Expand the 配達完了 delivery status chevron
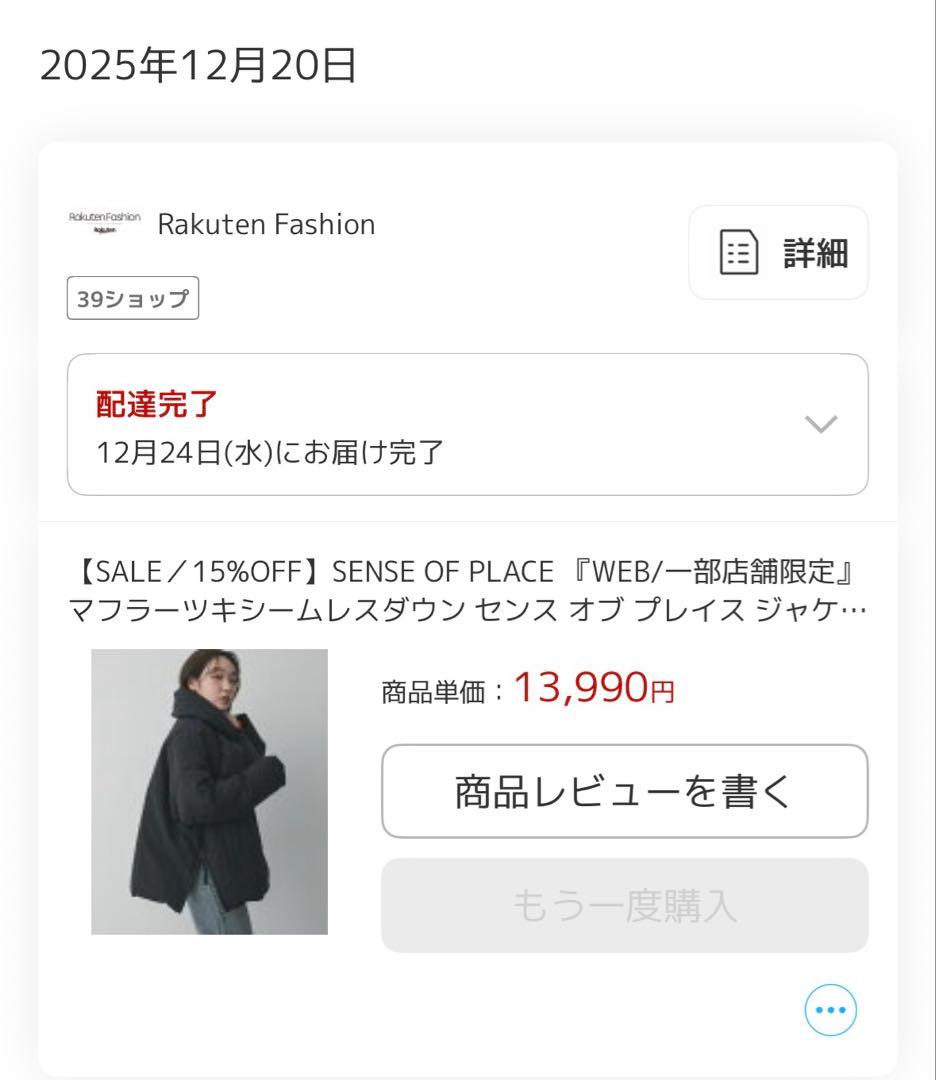The width and height of the screenshot is (936, 1080). pyautogui.click(x=821, y=424)
